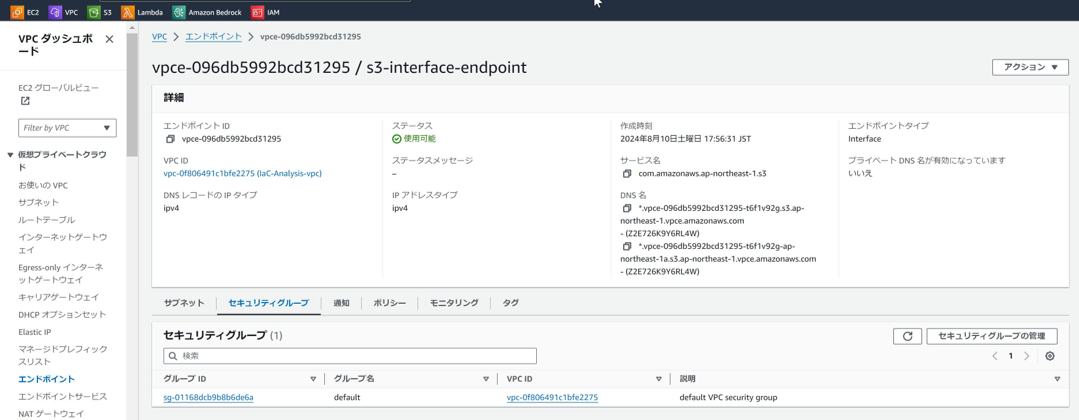Switch to the サブネット tab

tap(184, 303)
